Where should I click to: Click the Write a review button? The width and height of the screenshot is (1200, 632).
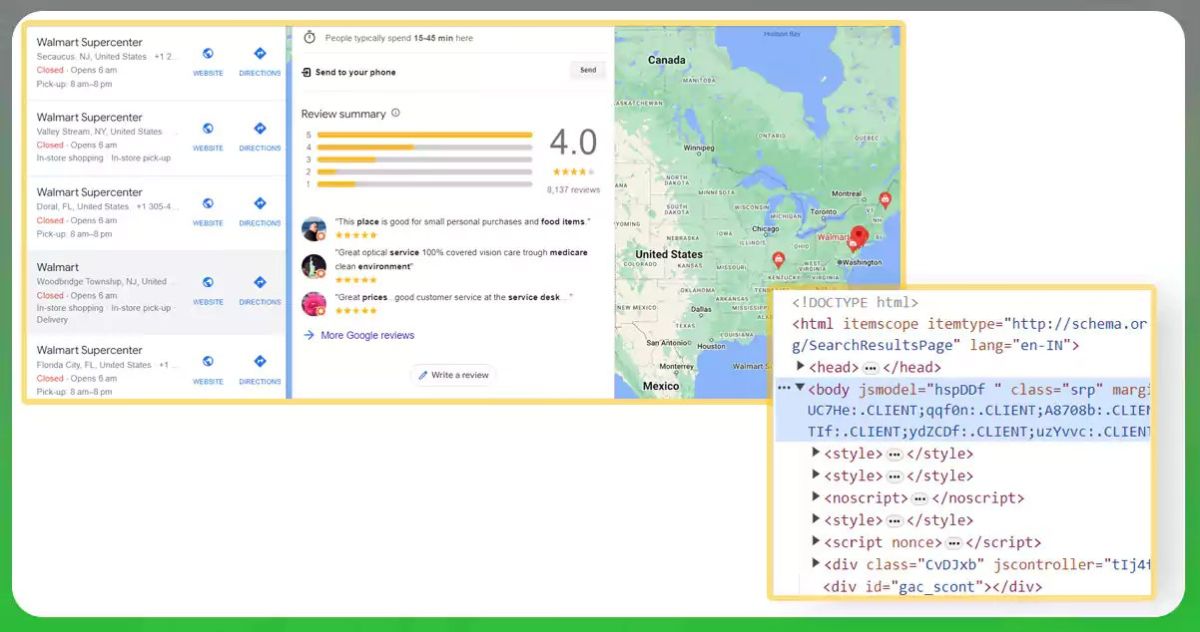click(x=453, y=375)
